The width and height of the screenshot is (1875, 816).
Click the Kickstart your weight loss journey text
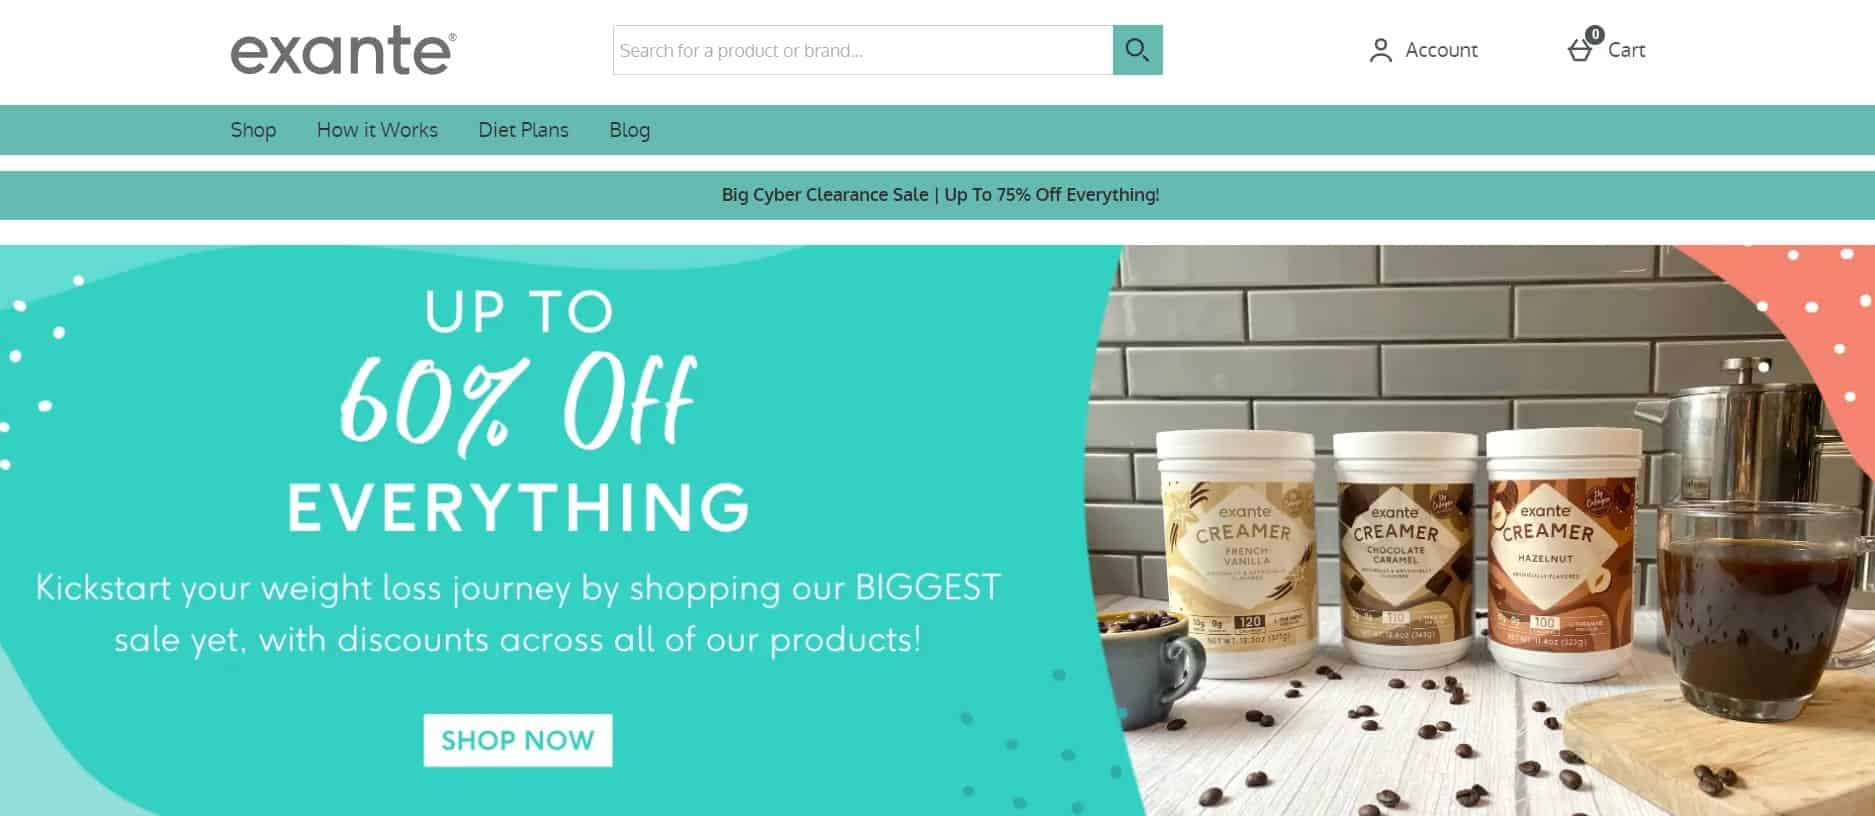518,613
